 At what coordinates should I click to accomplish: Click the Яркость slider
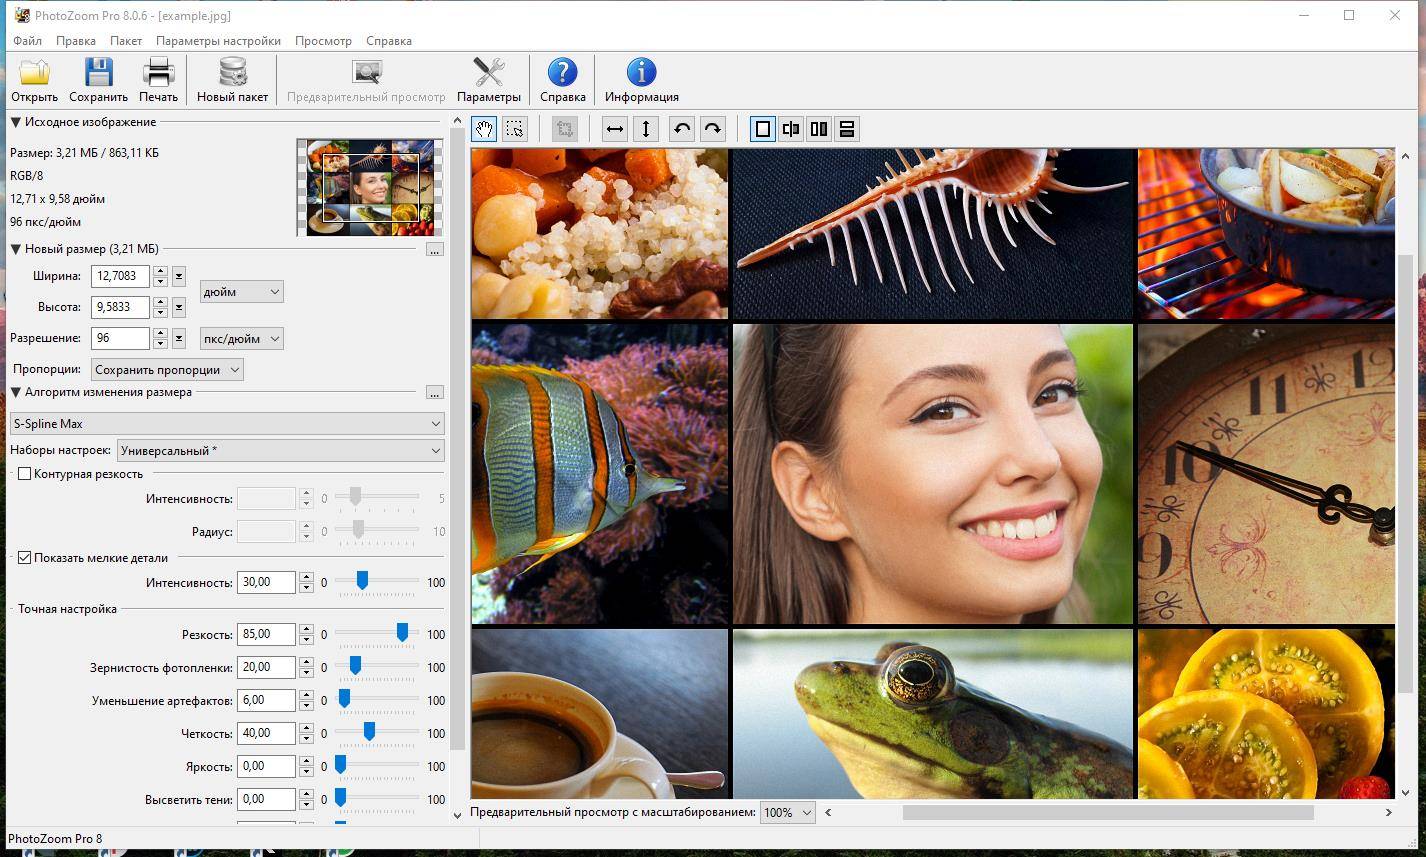tap(377, 766)
